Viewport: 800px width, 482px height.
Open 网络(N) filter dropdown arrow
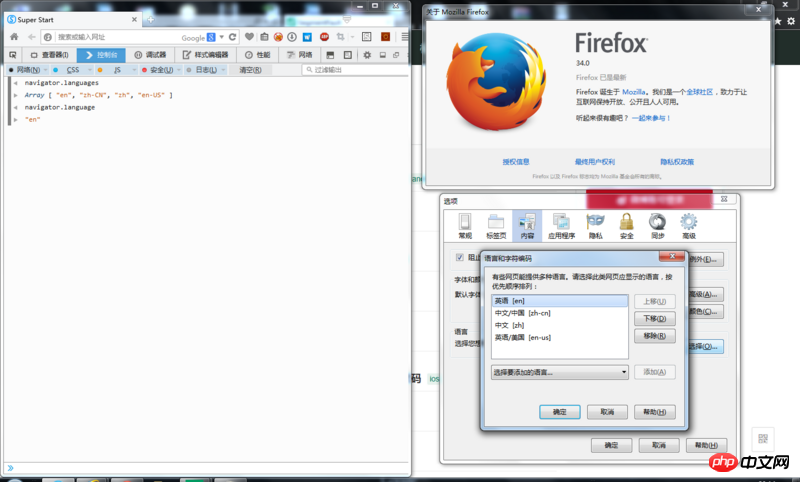click(x=45, y=70)
